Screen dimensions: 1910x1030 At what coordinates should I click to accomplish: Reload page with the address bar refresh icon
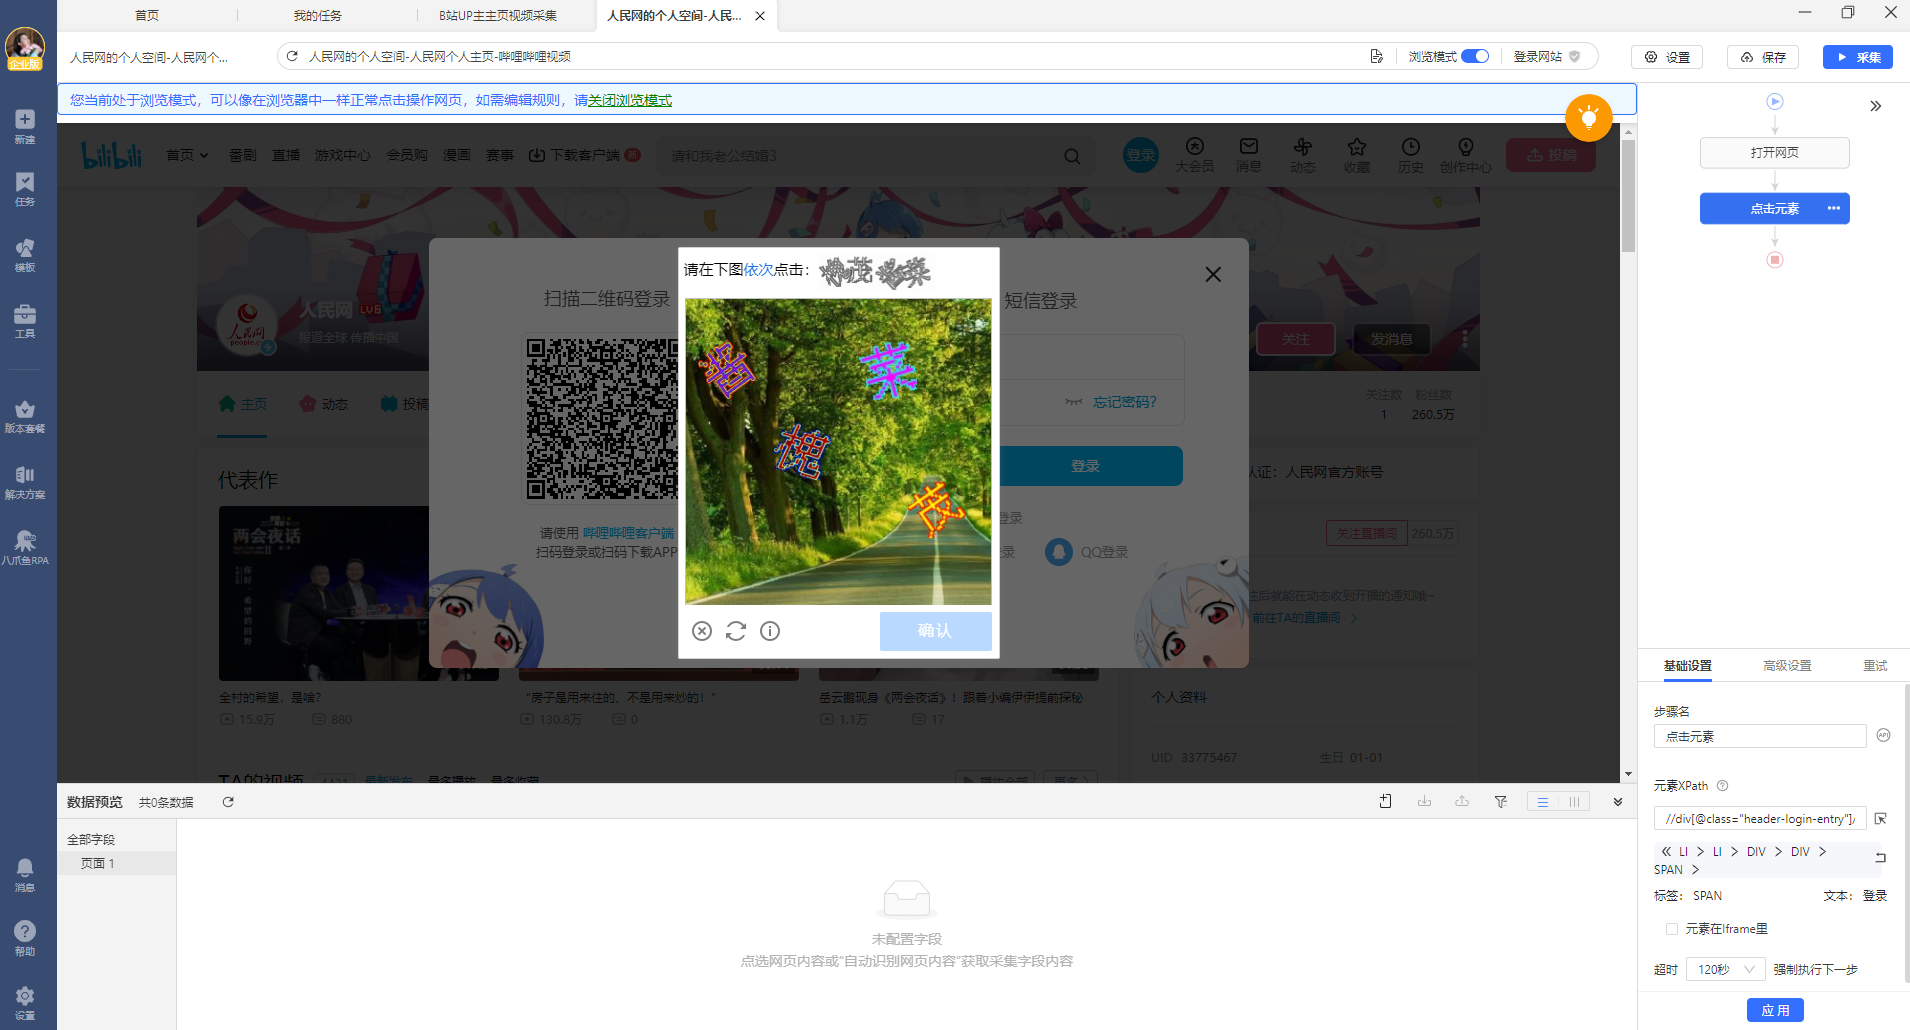click(292, 56)
